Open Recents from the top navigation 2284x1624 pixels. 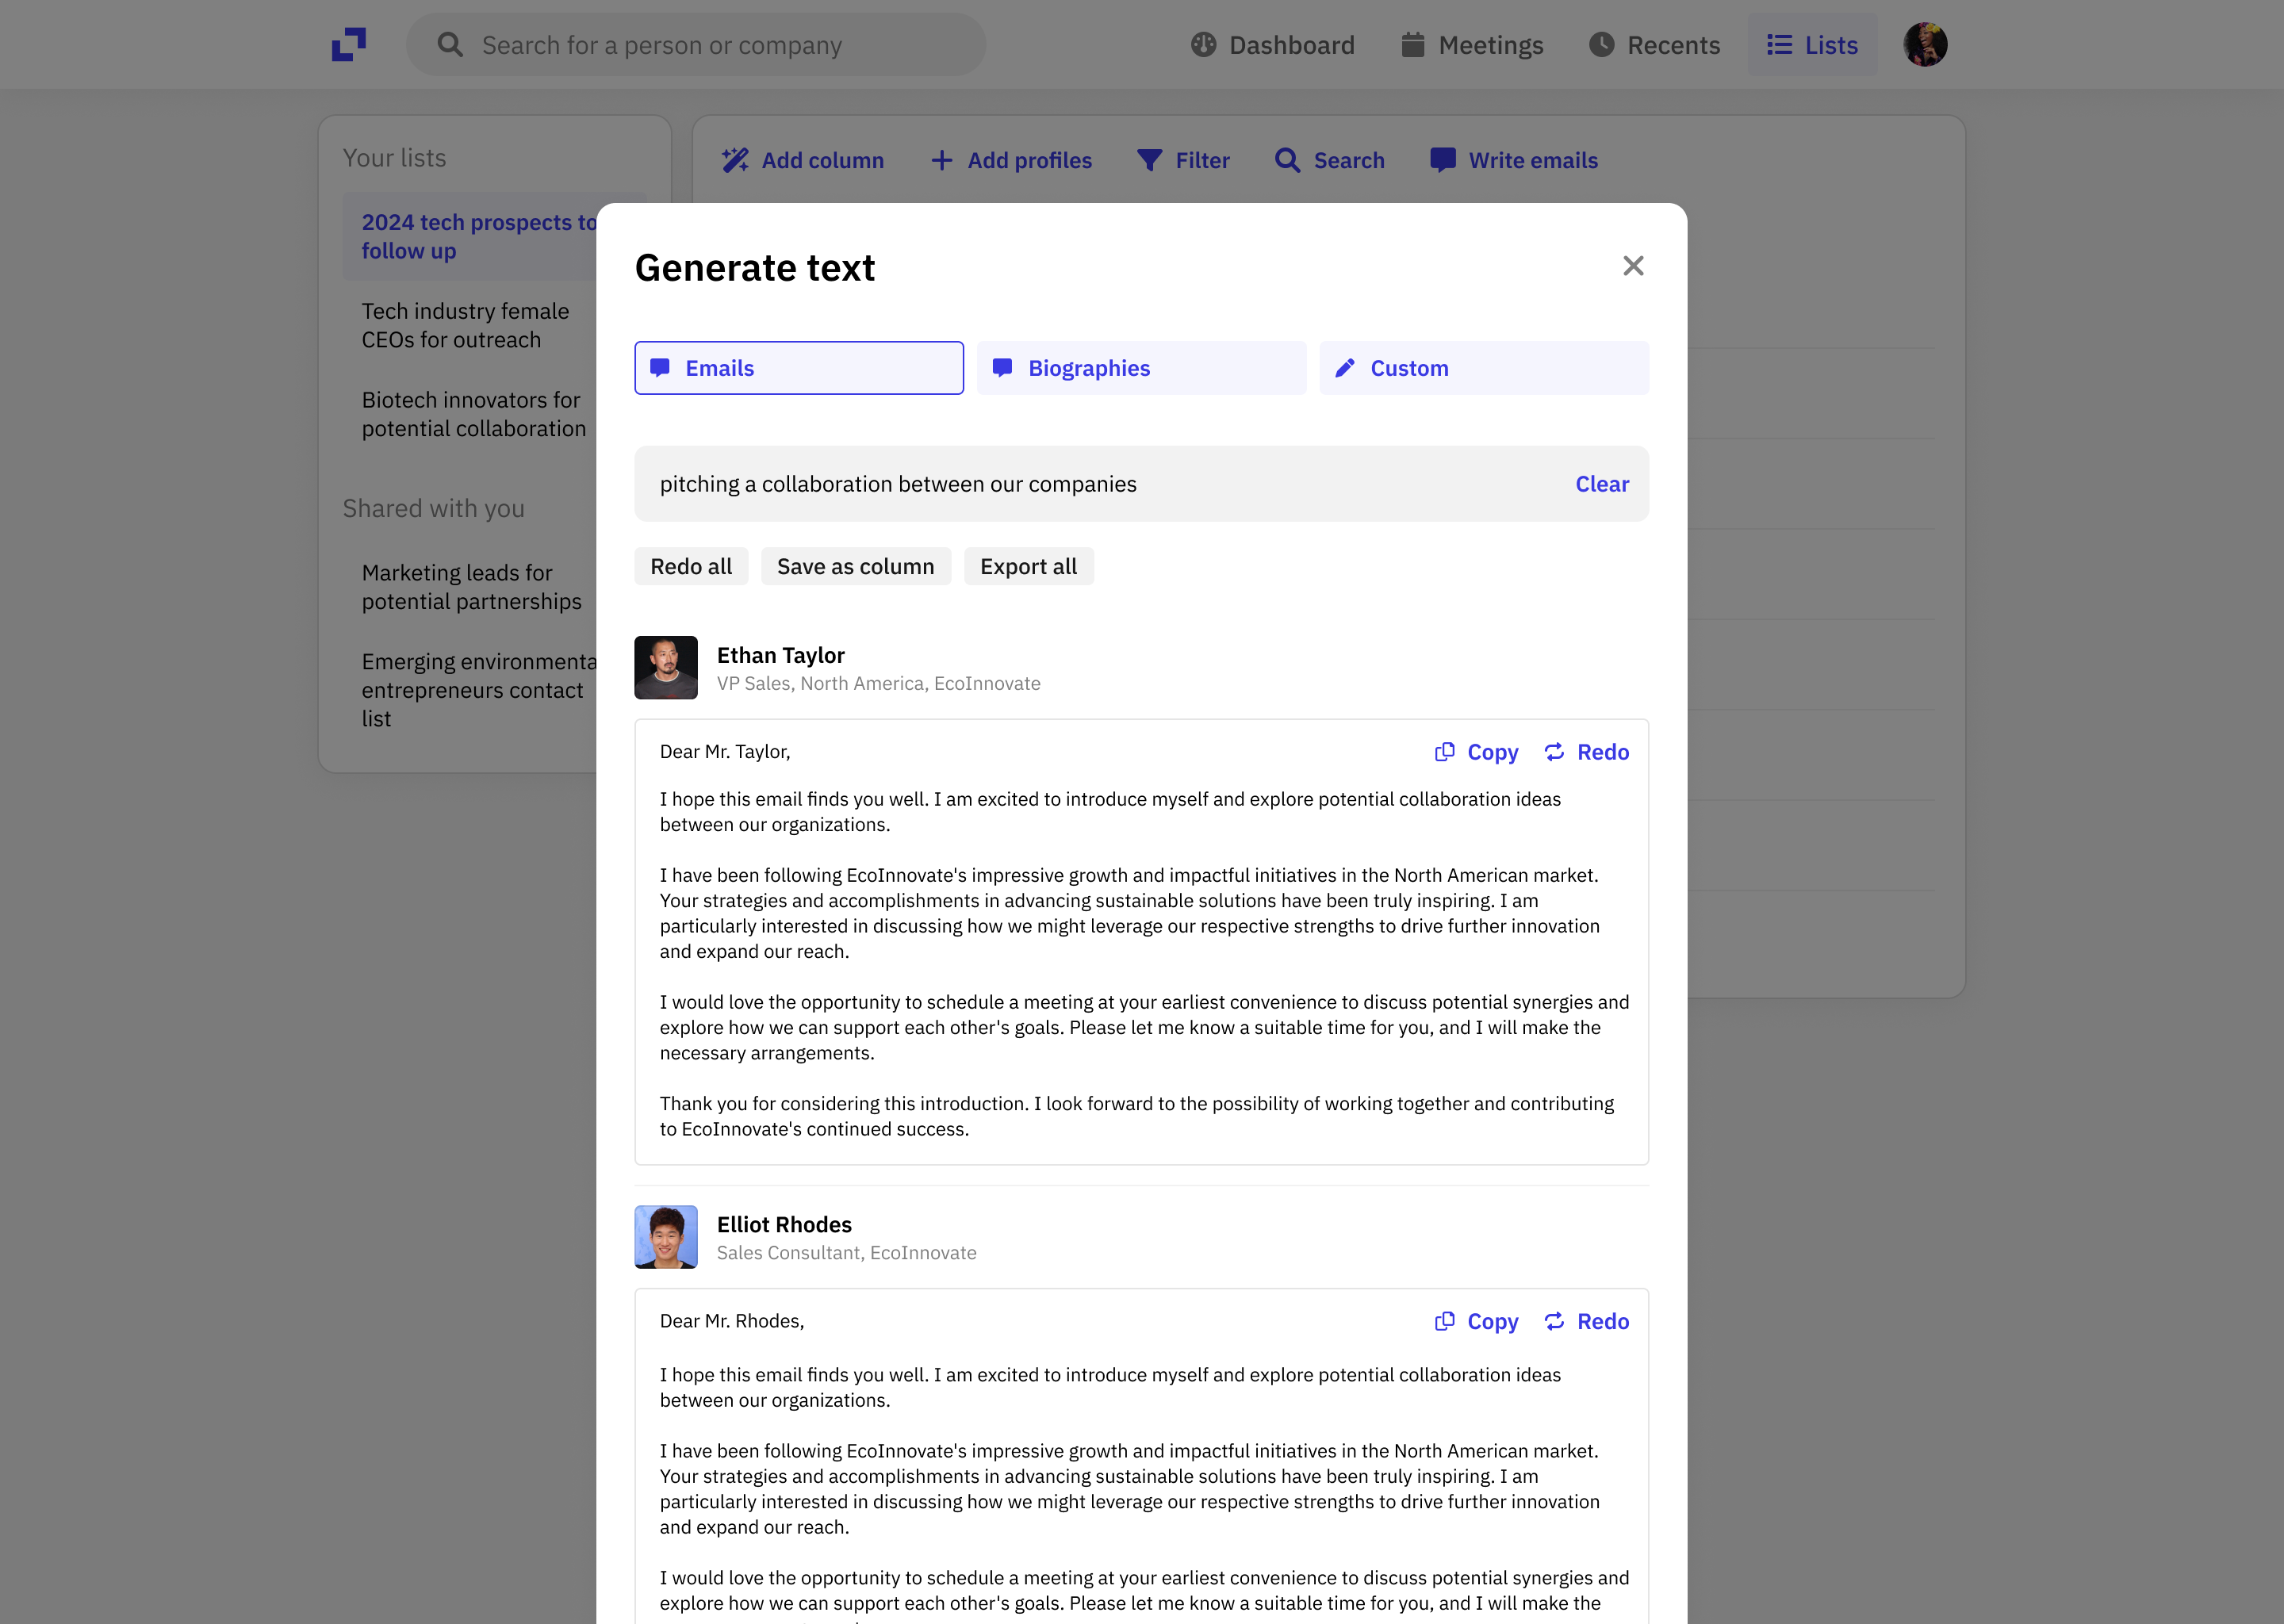pos(1655,45)
